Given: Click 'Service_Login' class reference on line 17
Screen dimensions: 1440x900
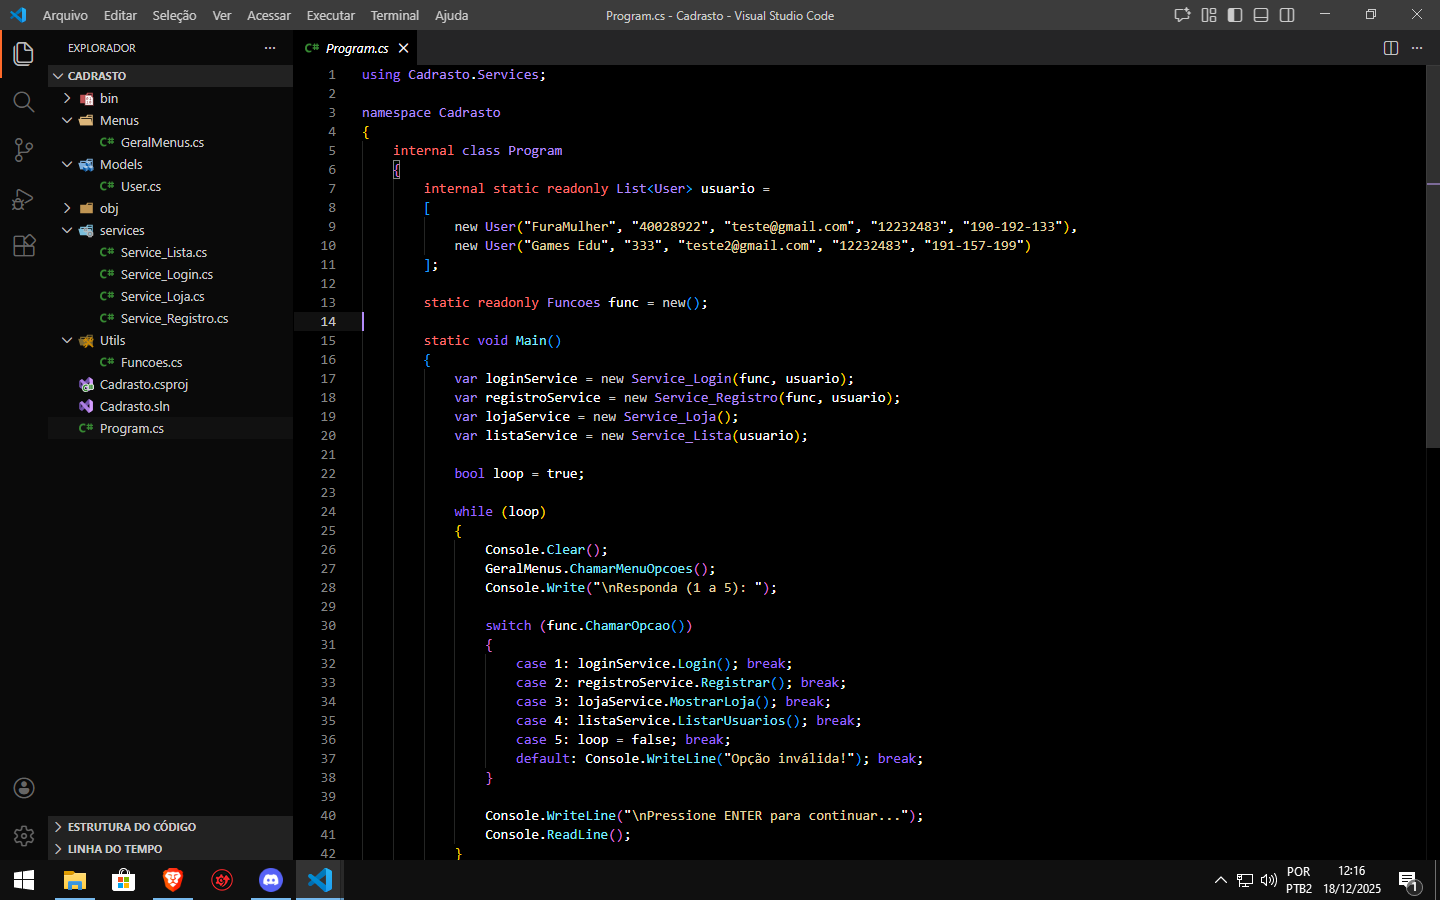Looking at the screenshot, I should click(681, 378).
